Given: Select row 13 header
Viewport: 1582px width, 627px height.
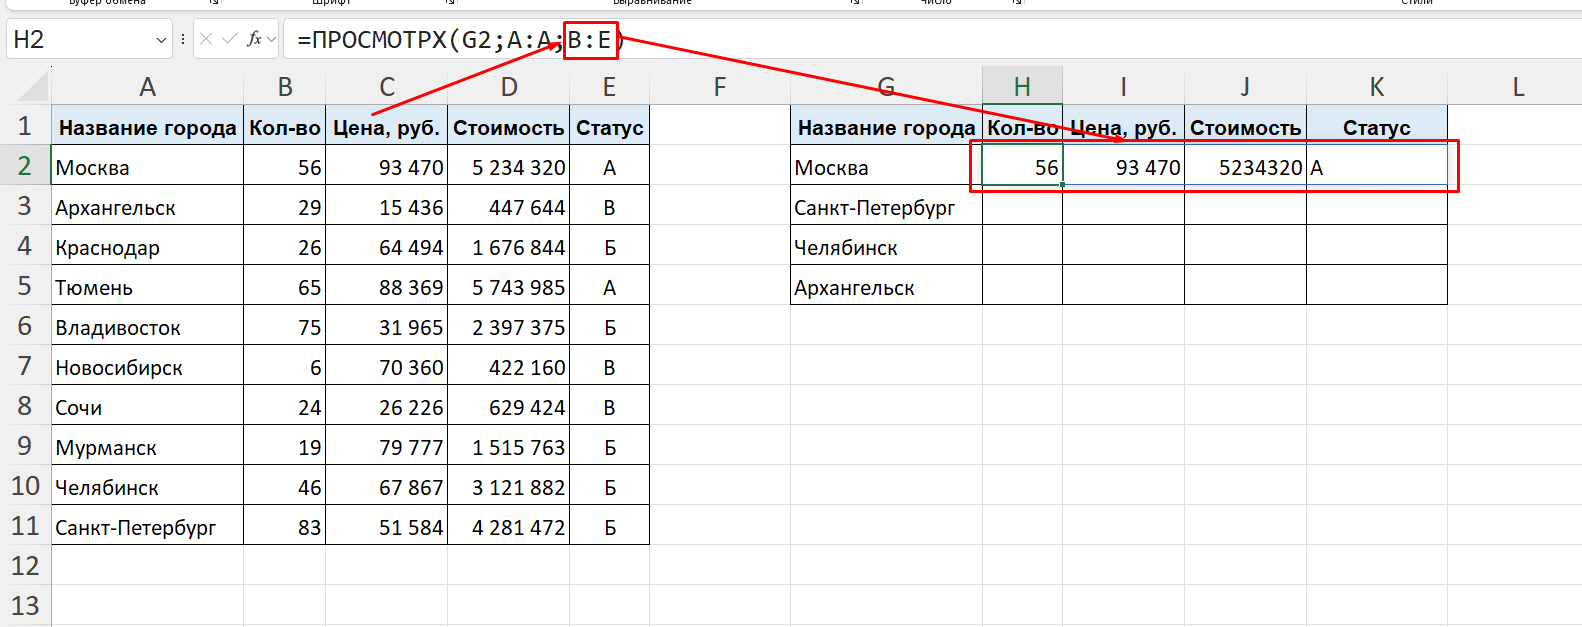Looking at the screenshot, I should pyautogui.click(x=25, y=606).
